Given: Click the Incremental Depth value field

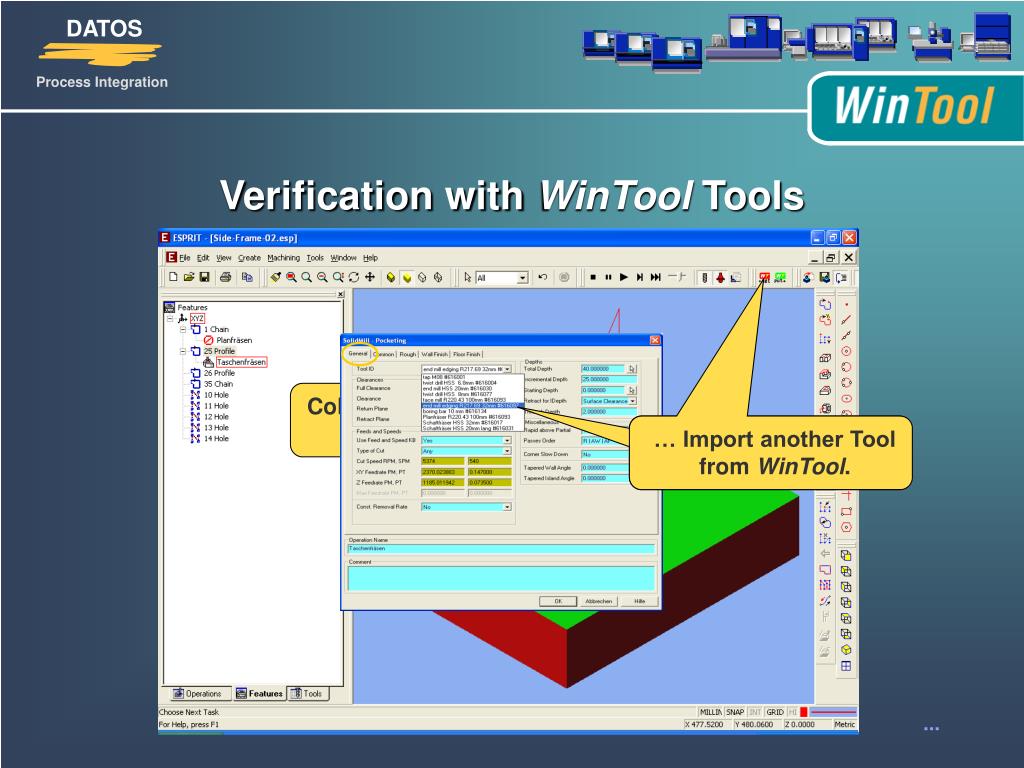Looking at the screenshot, I should (609, 379).
